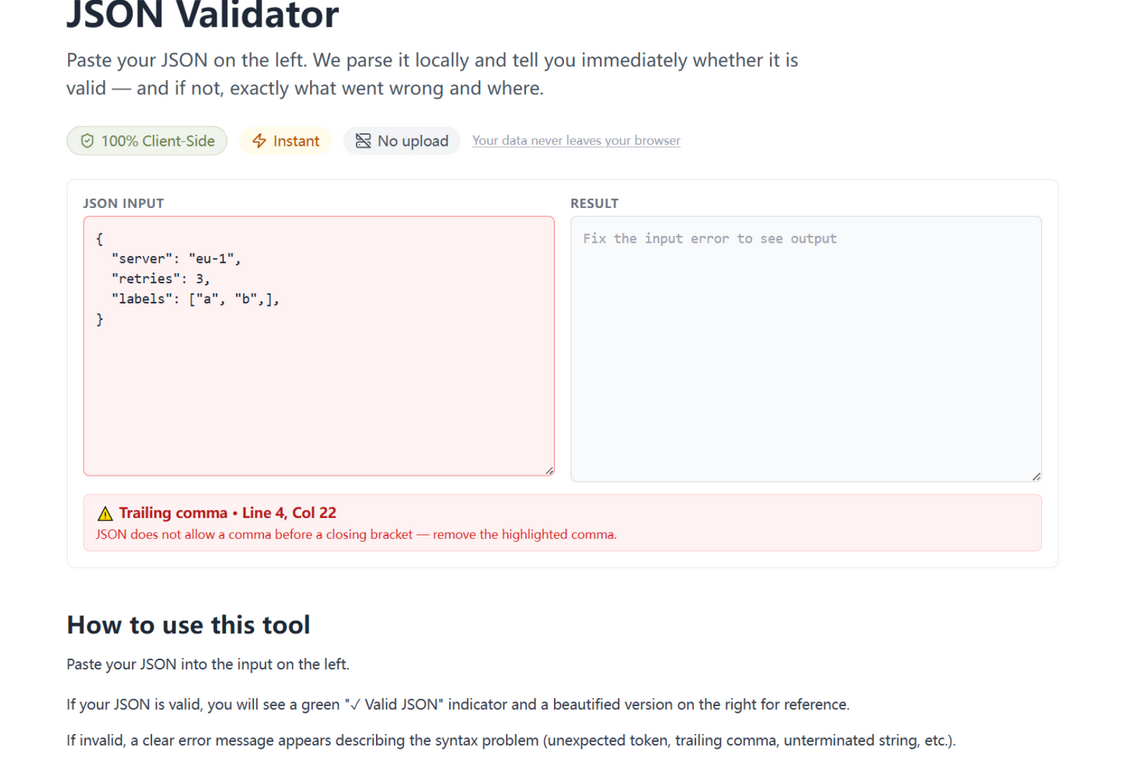Click the shield icon in 100% Client-Side badge
The width and height of the screenshot is (1140, 760).
point(87,141)
